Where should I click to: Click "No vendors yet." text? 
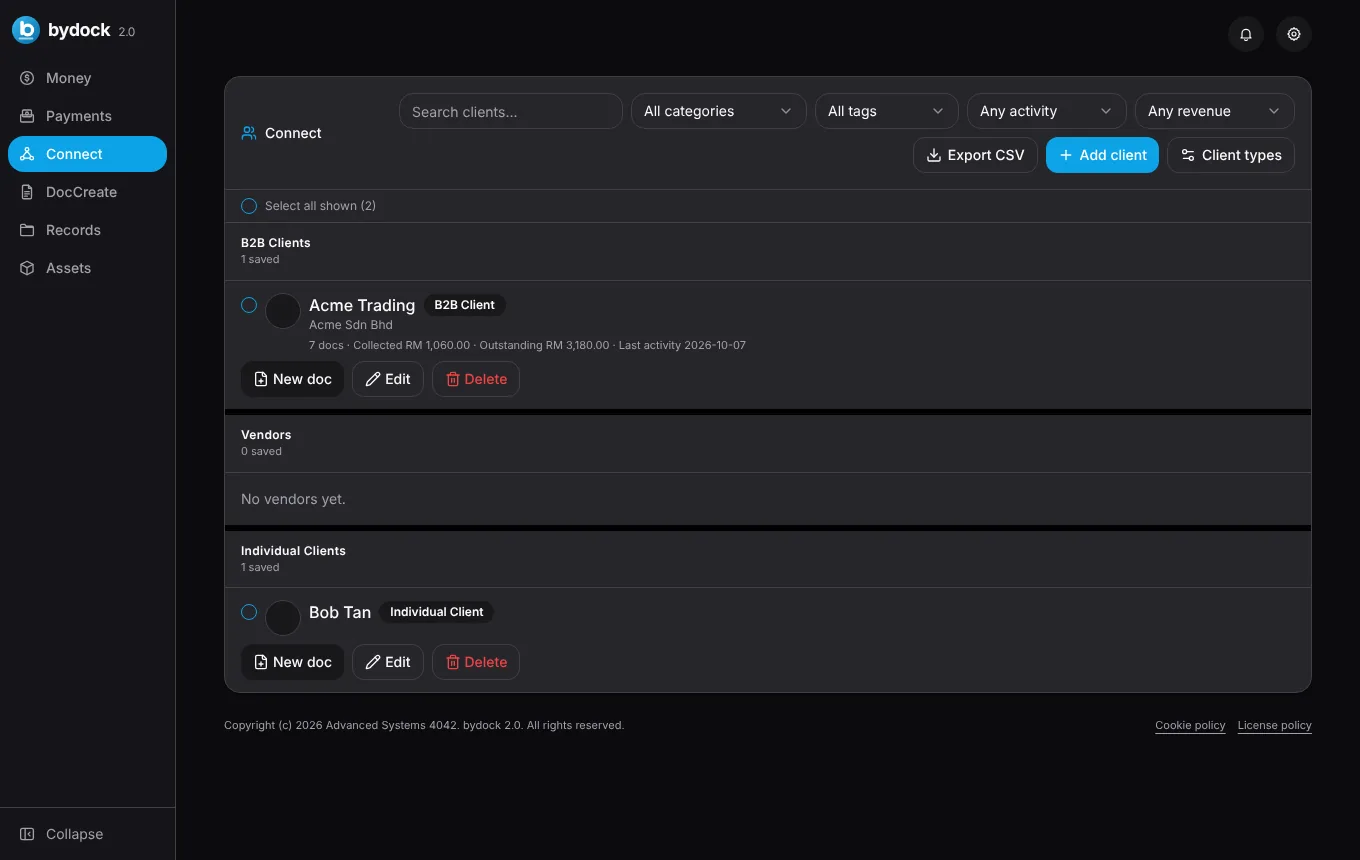tap(293, 499)
